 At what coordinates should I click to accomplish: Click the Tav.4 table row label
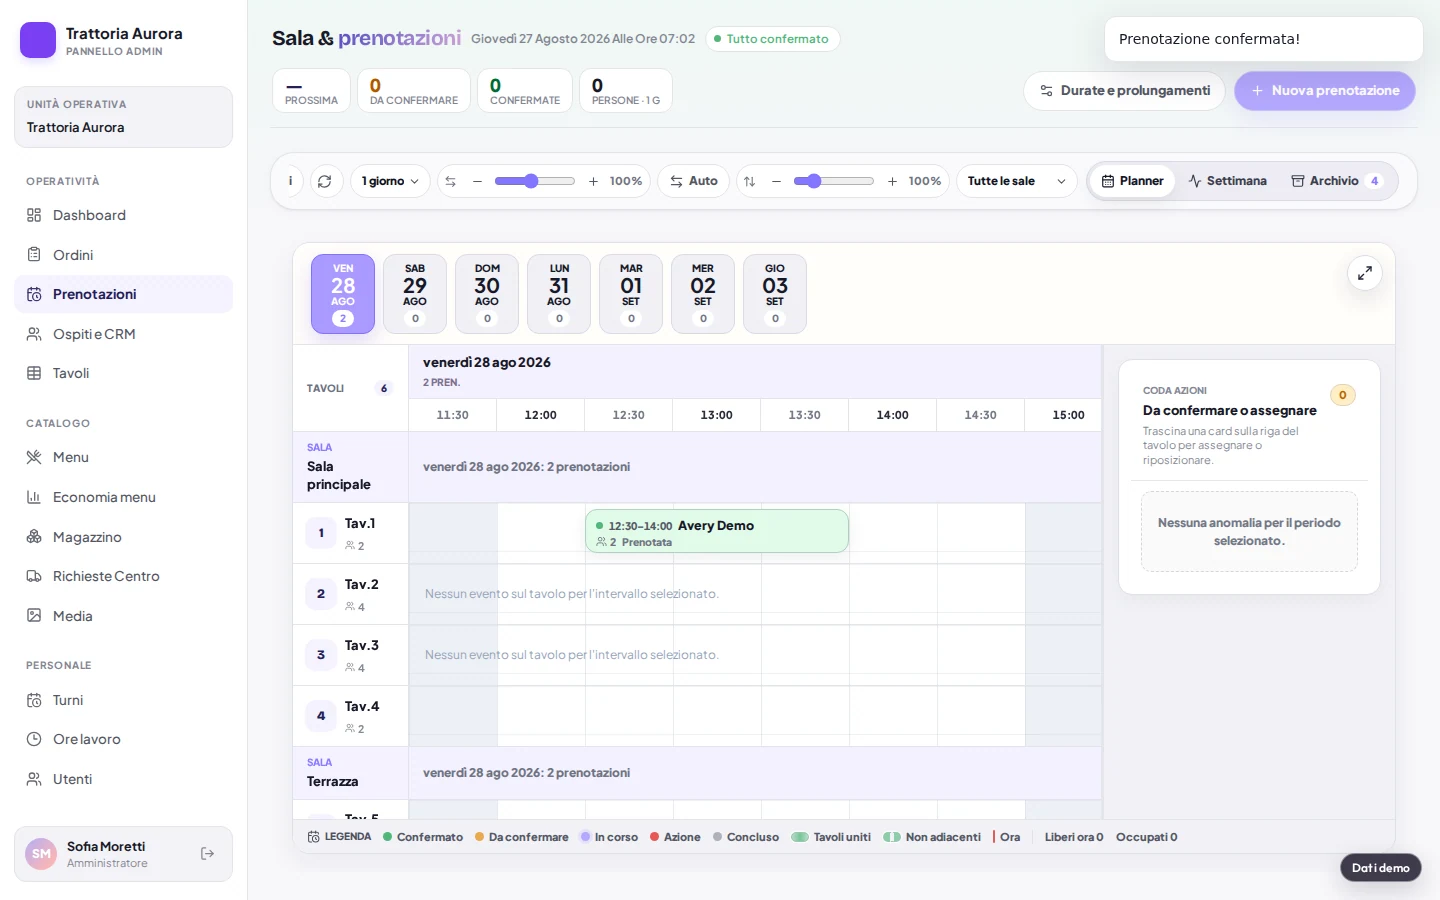click(350, 716)
